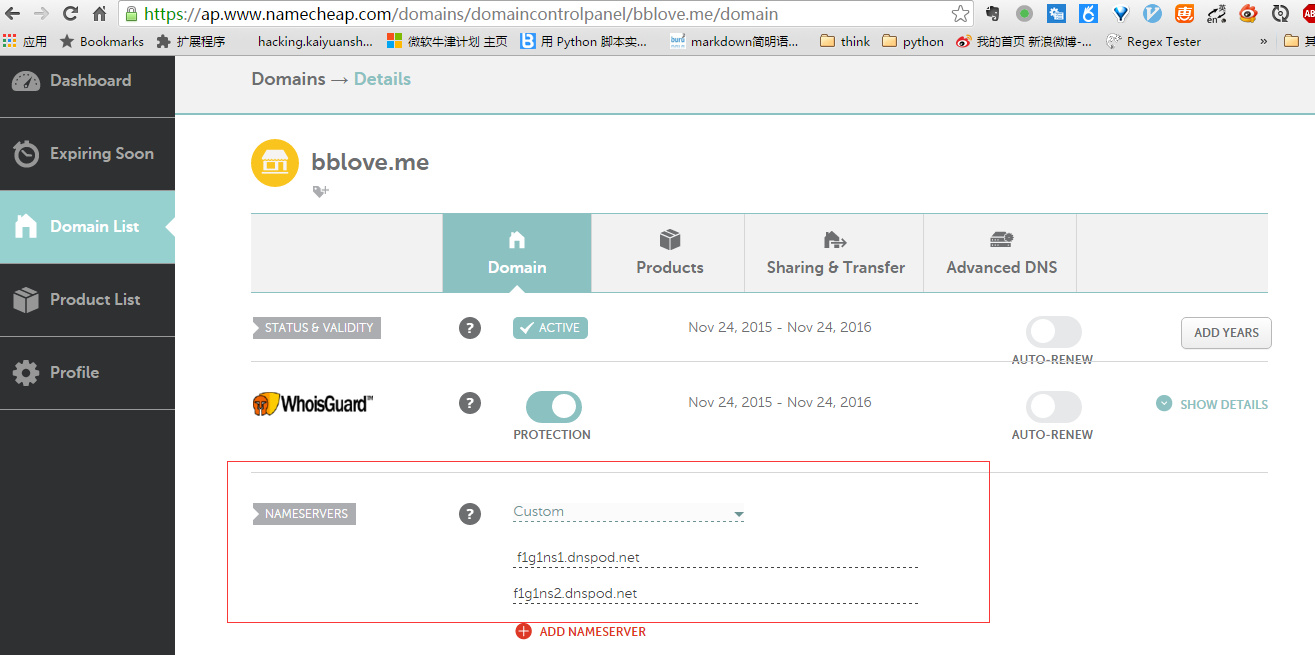Open the yellow bblove.me storefront icon
Screen dimensions: 1315x655
coord(275,163)
